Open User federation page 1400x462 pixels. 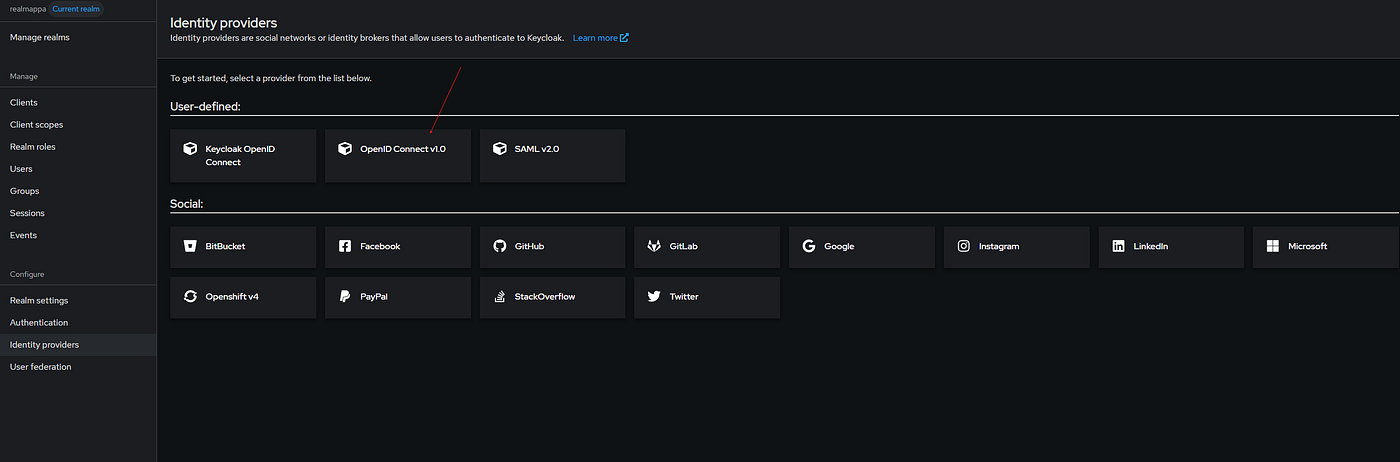click(x=78, y=367)
